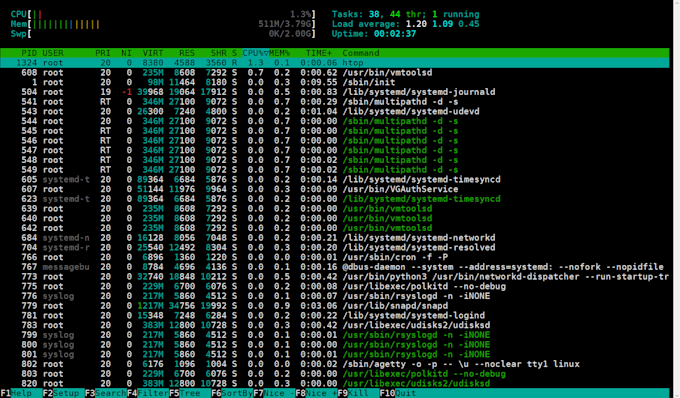
Task: Select the /sbin/init process row
Action: 334,82
